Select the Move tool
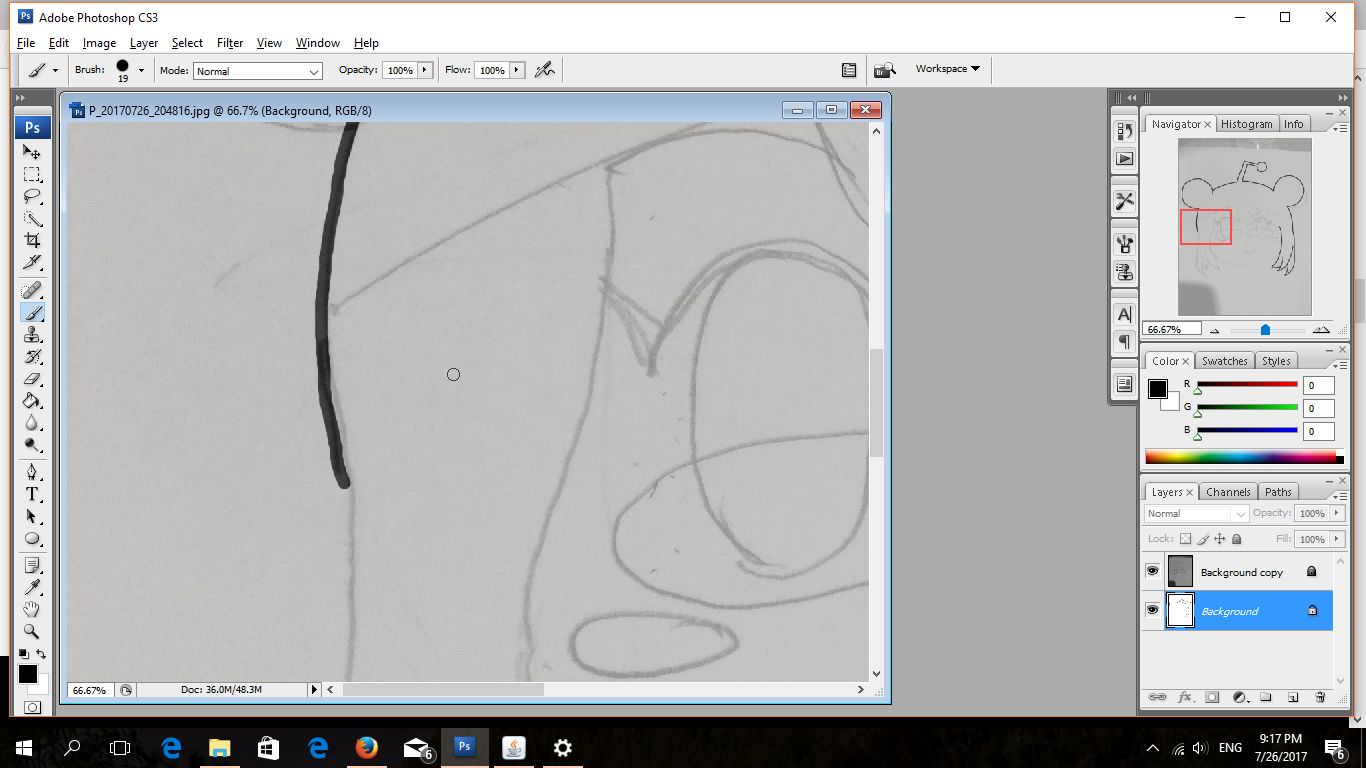The height and width of the screenshot is (768, 1366). (x=32, y=152)
